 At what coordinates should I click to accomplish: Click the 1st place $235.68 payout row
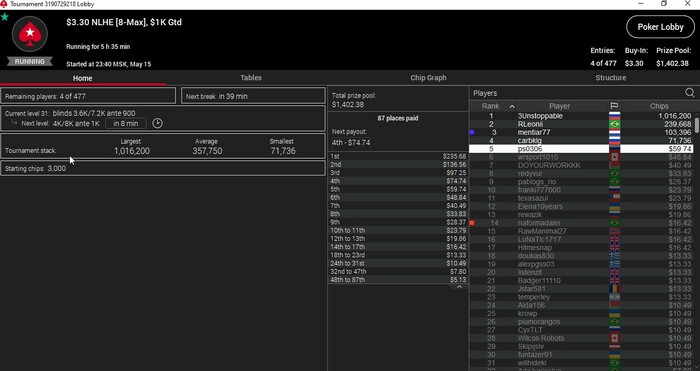[398, 156]
